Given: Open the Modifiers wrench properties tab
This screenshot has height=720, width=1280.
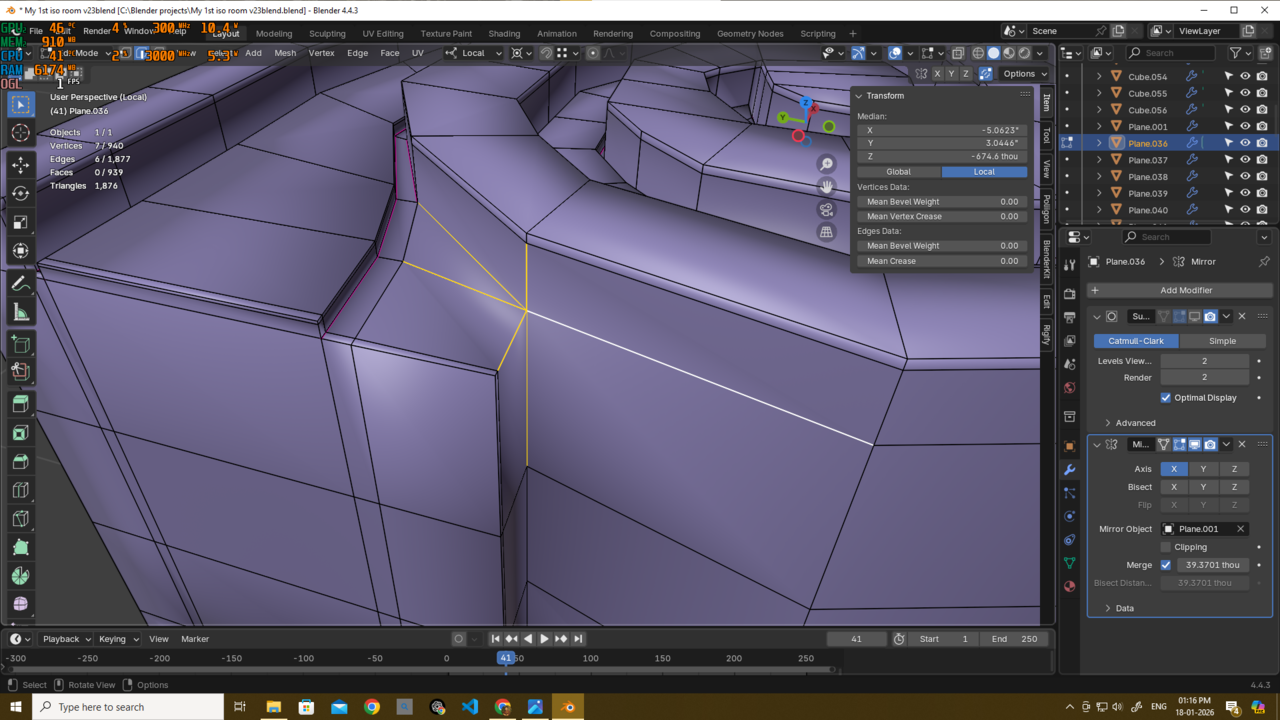Looking at the screenshot, I should tap(1069, 469).
